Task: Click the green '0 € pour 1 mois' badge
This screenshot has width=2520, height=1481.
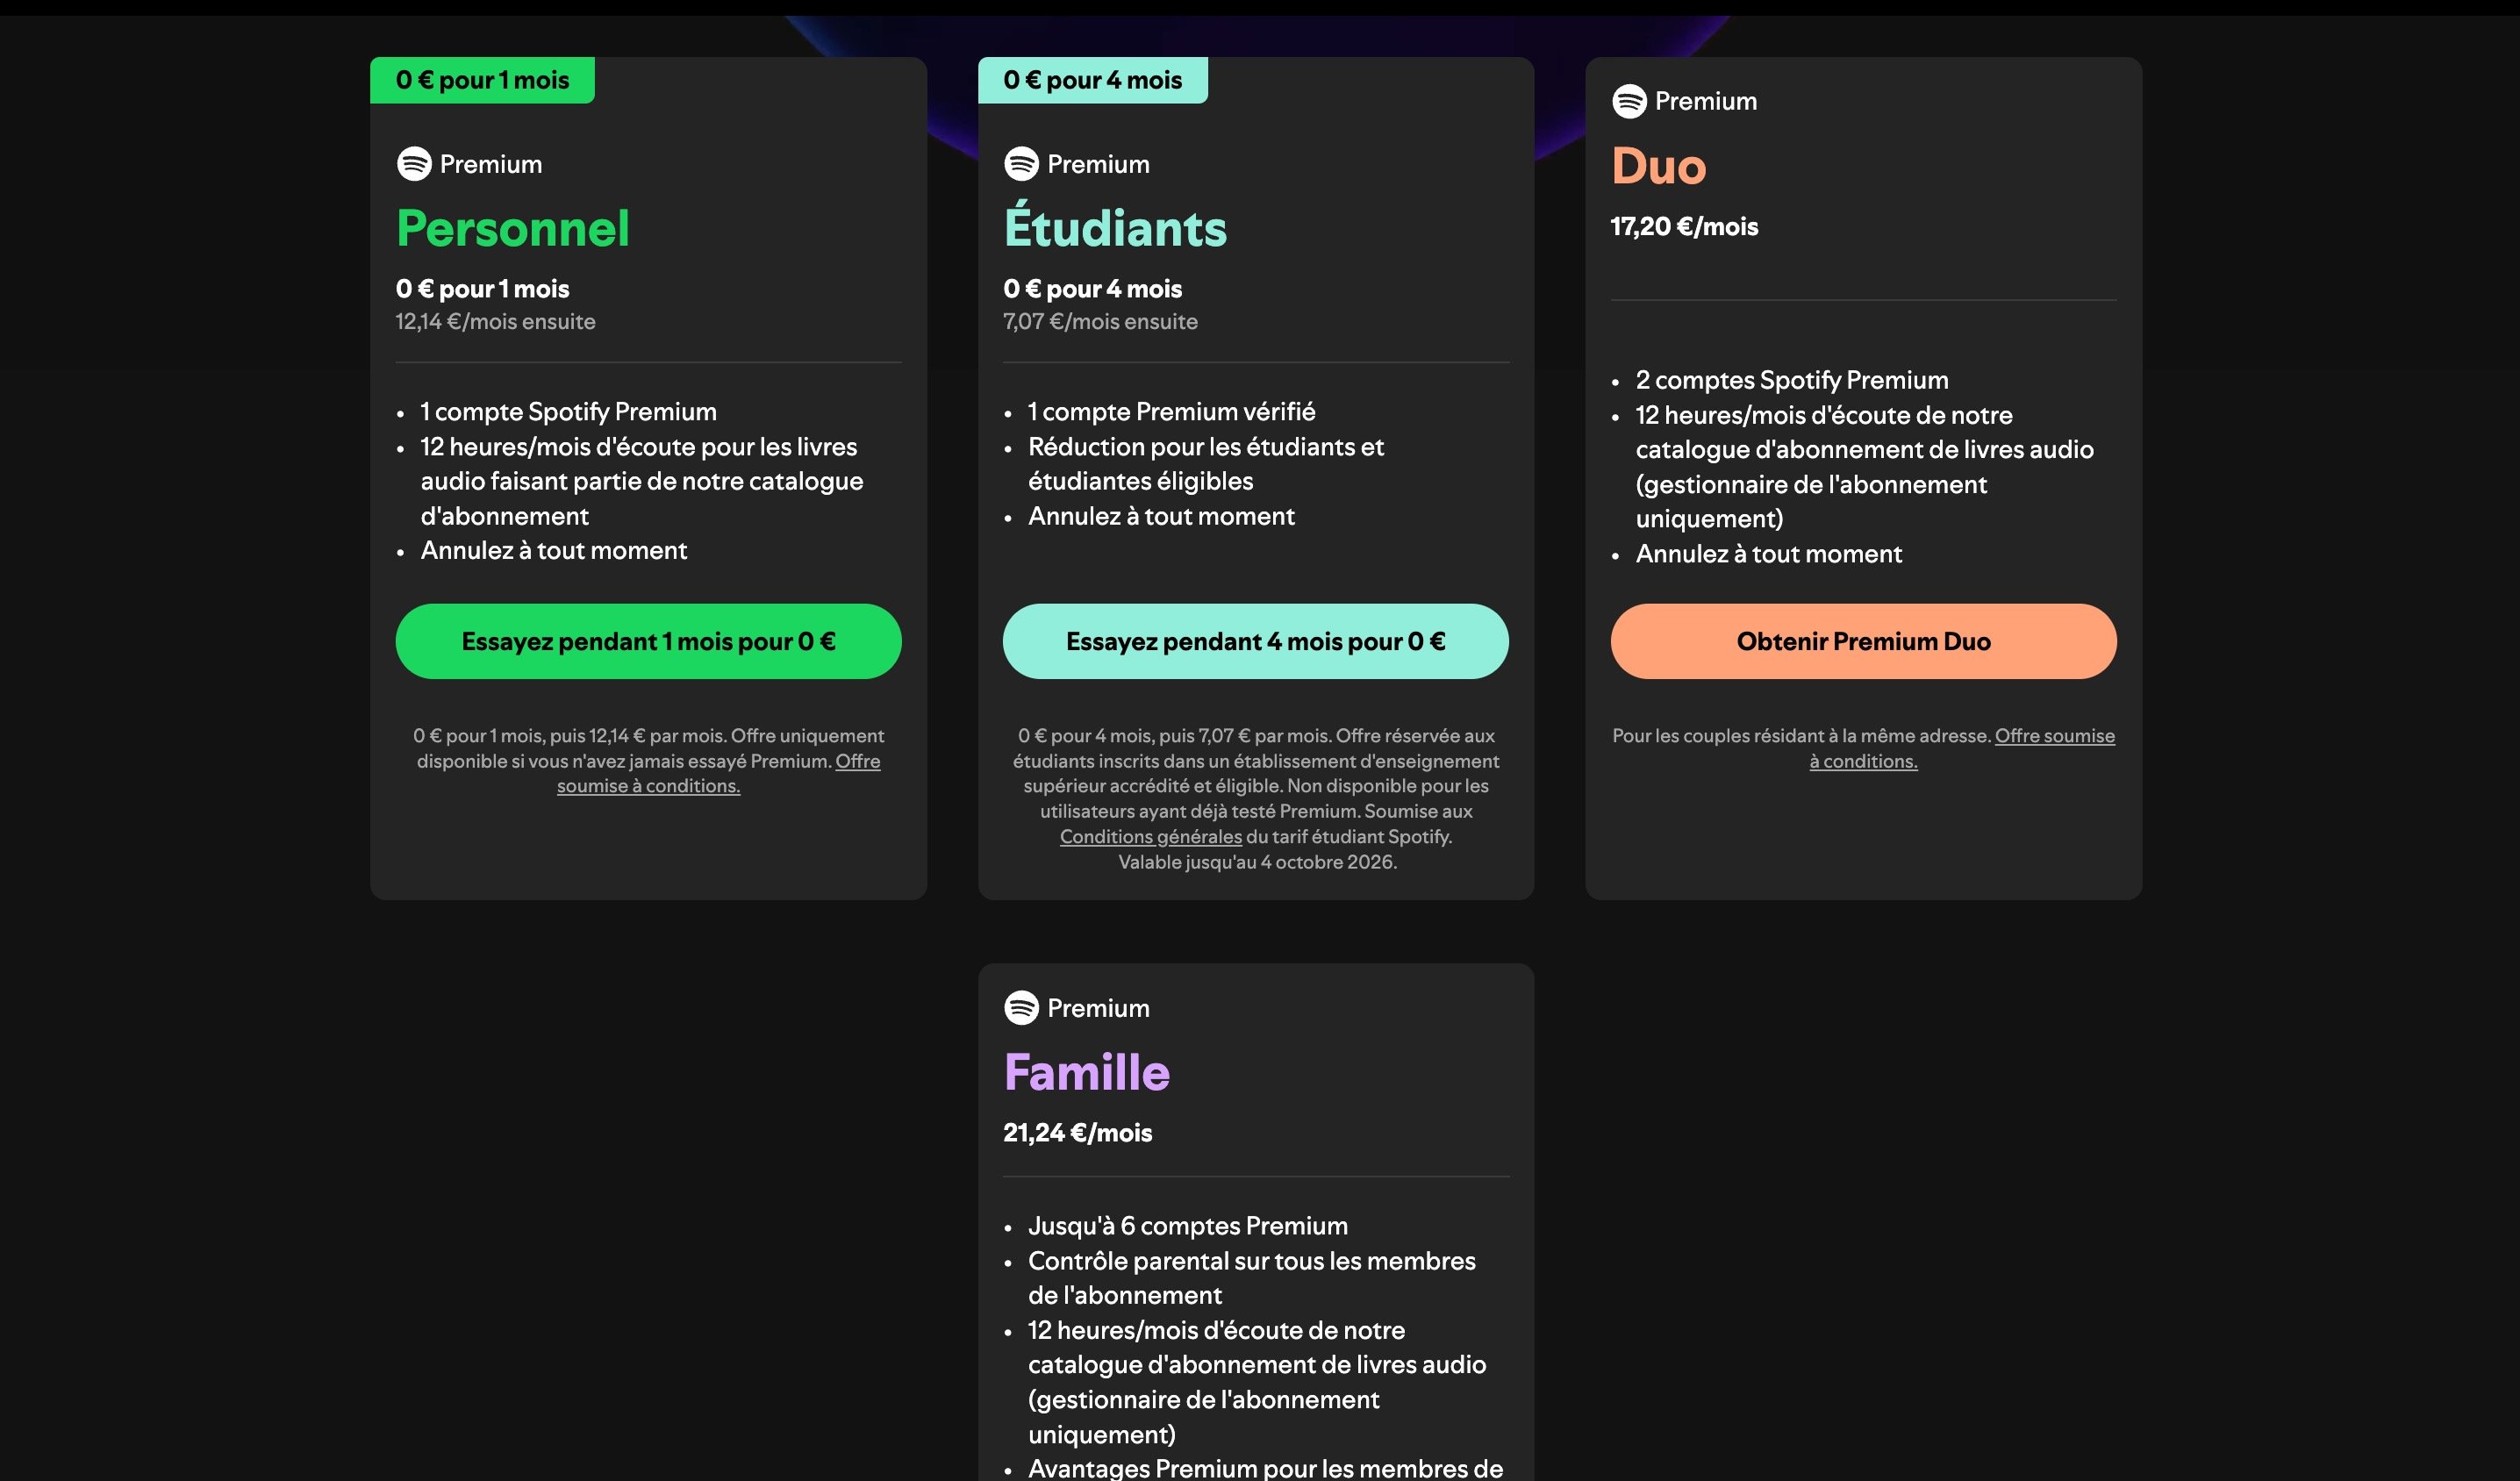Action: click(x=482, y=80)
